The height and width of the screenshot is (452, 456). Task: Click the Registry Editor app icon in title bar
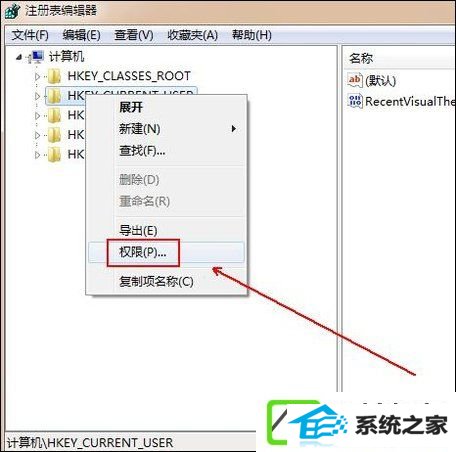(12, 11)
